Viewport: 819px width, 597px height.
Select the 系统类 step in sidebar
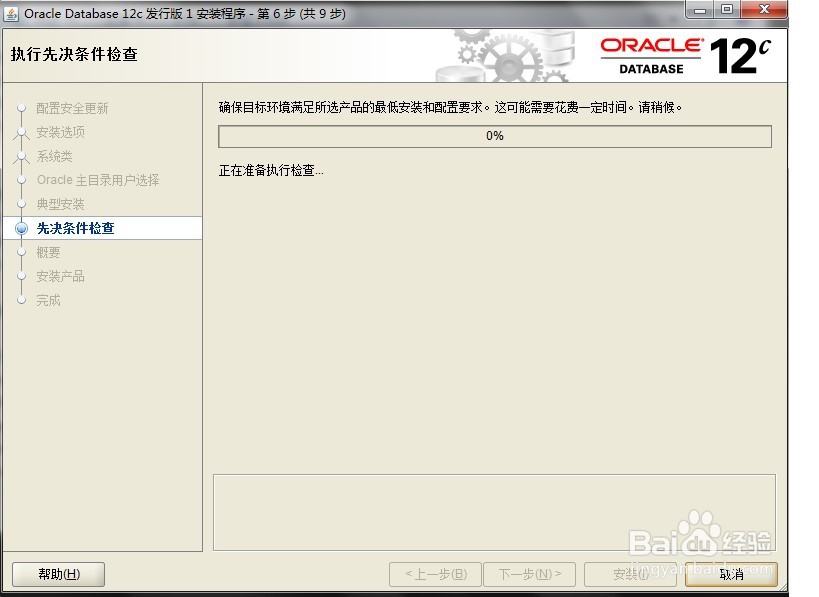54,156
